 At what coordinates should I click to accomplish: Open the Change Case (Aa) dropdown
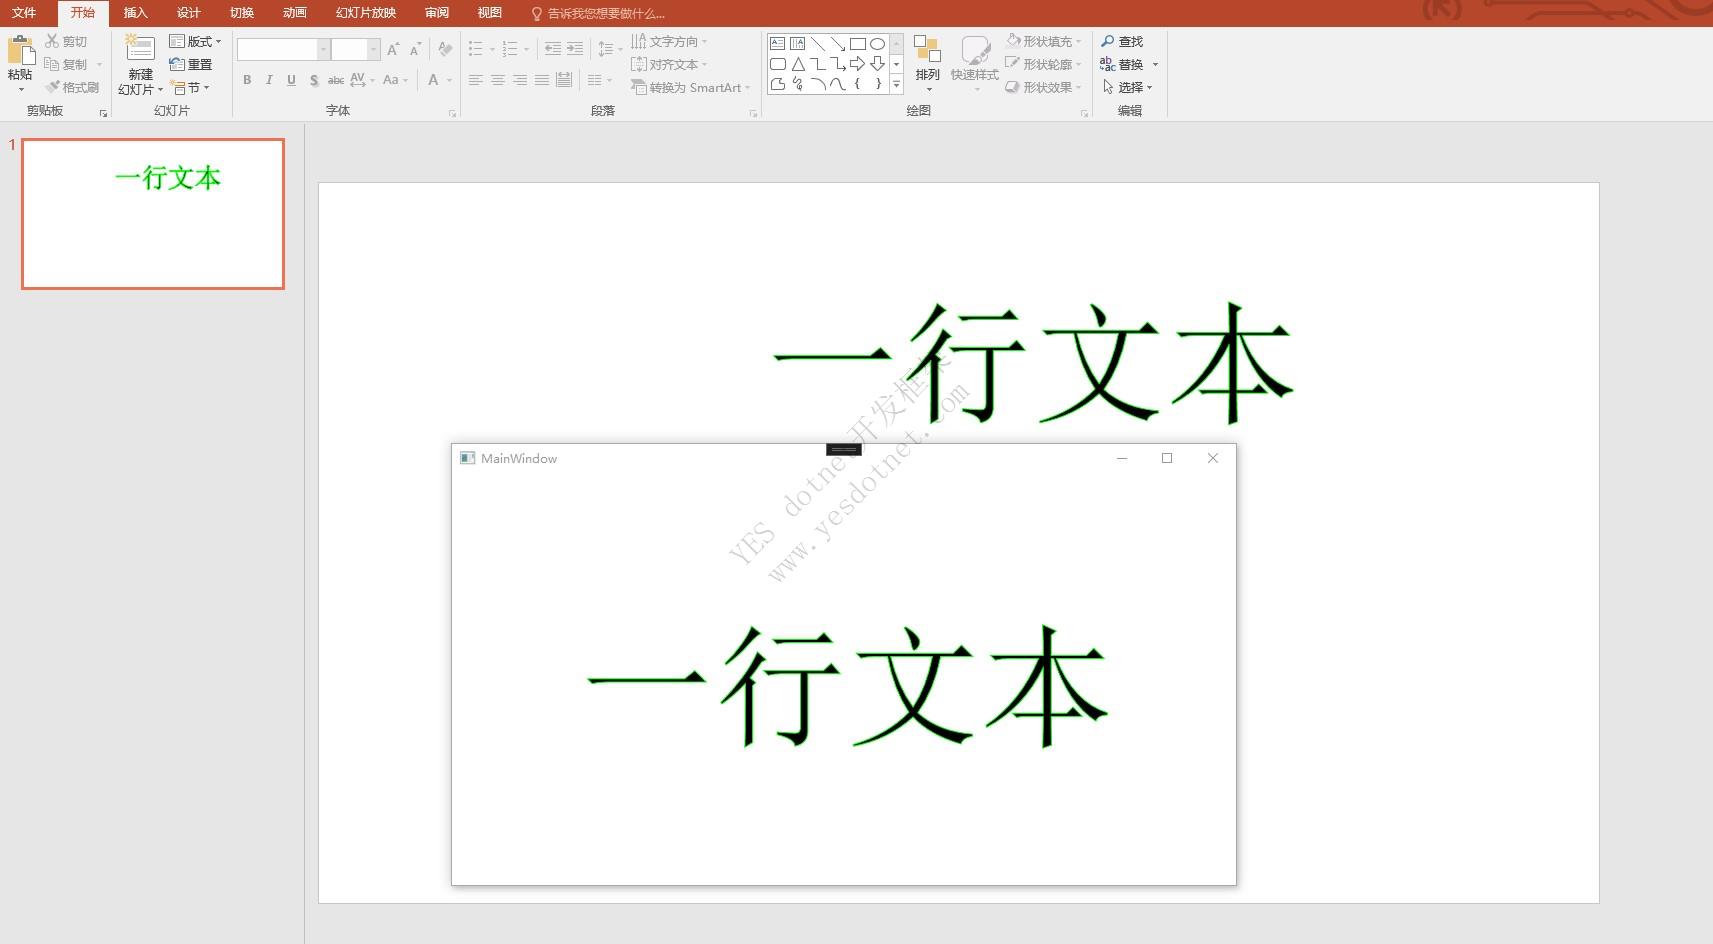395,80
